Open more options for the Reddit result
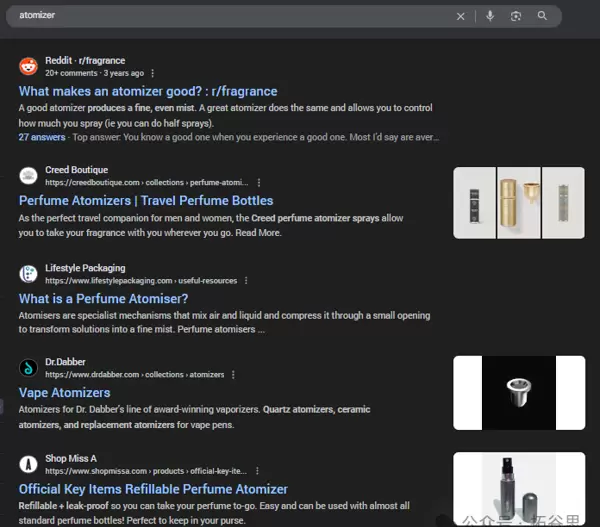Screen dimensions: 600x527 [153, 73]
